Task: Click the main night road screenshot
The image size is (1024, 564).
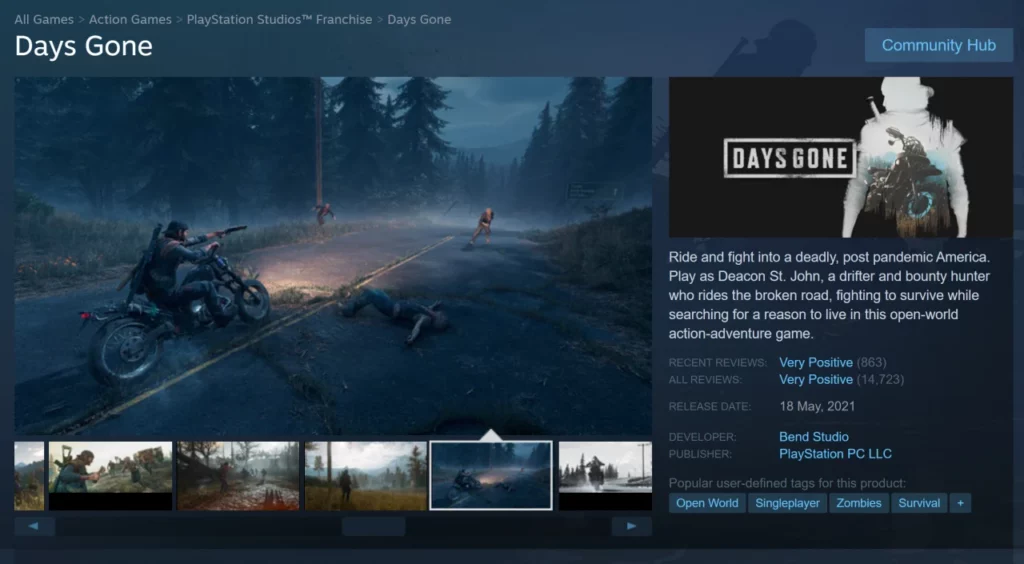Action: [333, 256]
